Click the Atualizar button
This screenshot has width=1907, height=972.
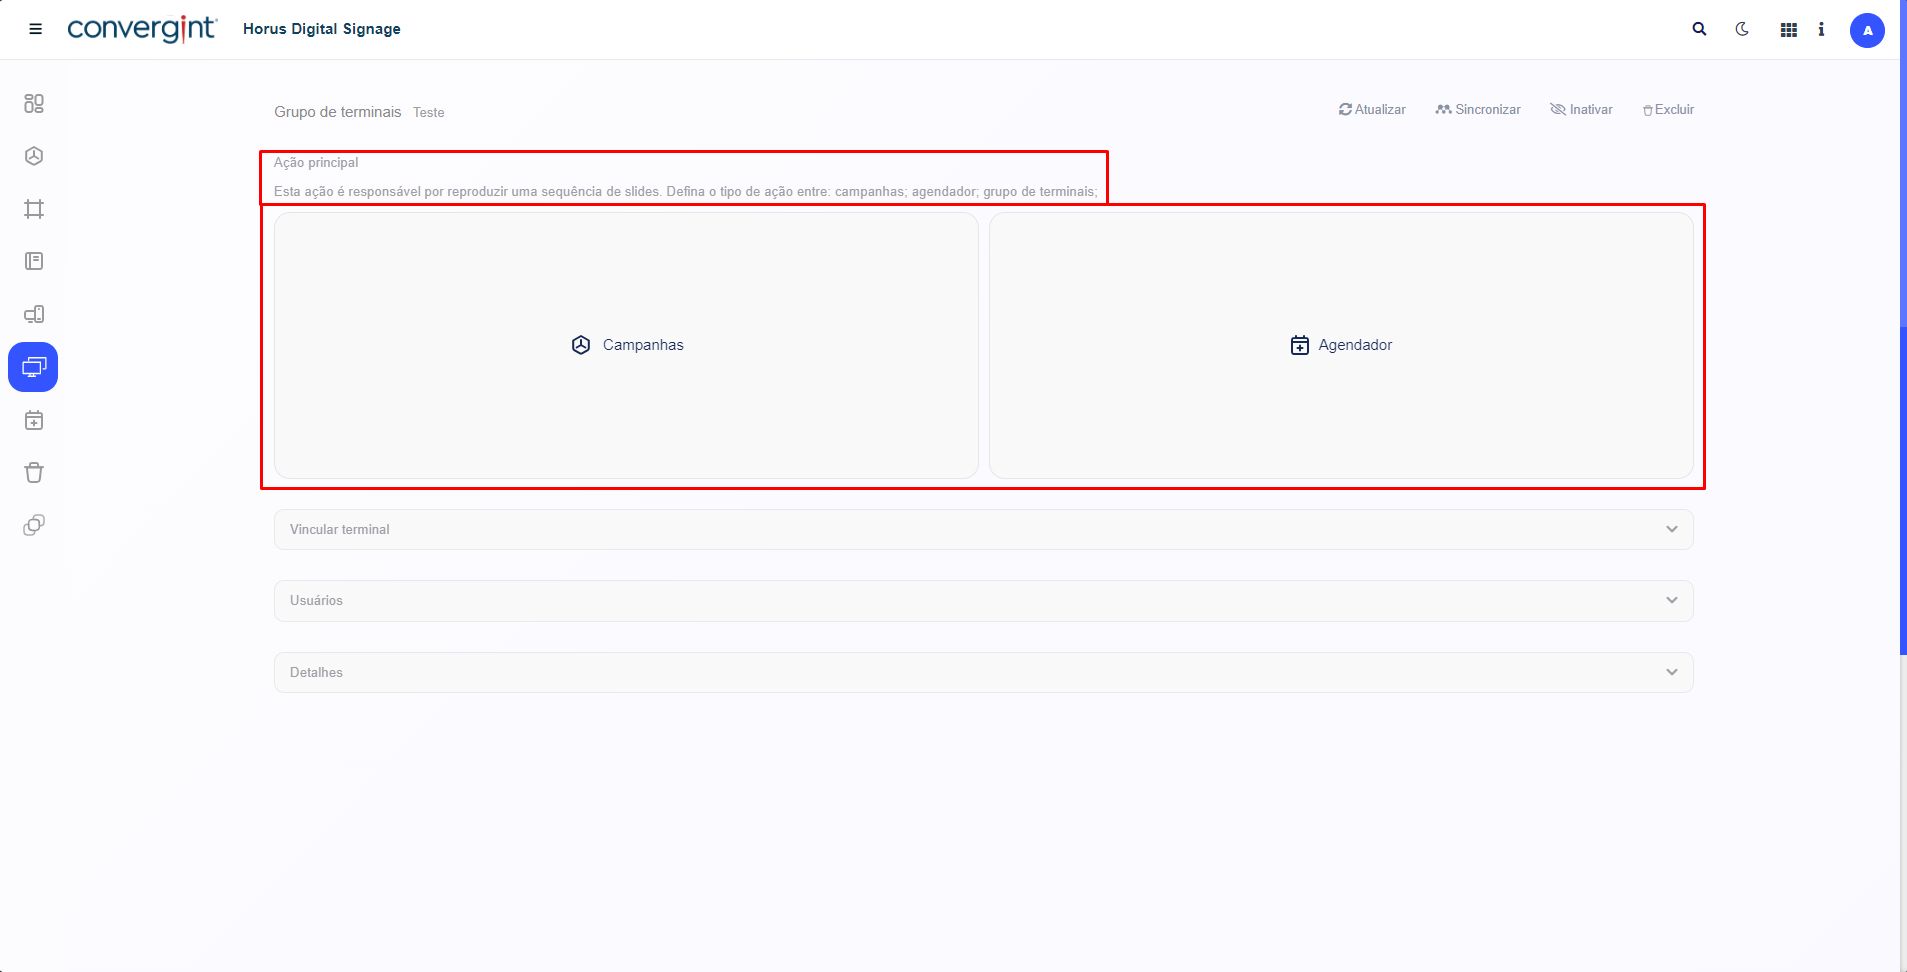click(1372, 110)
